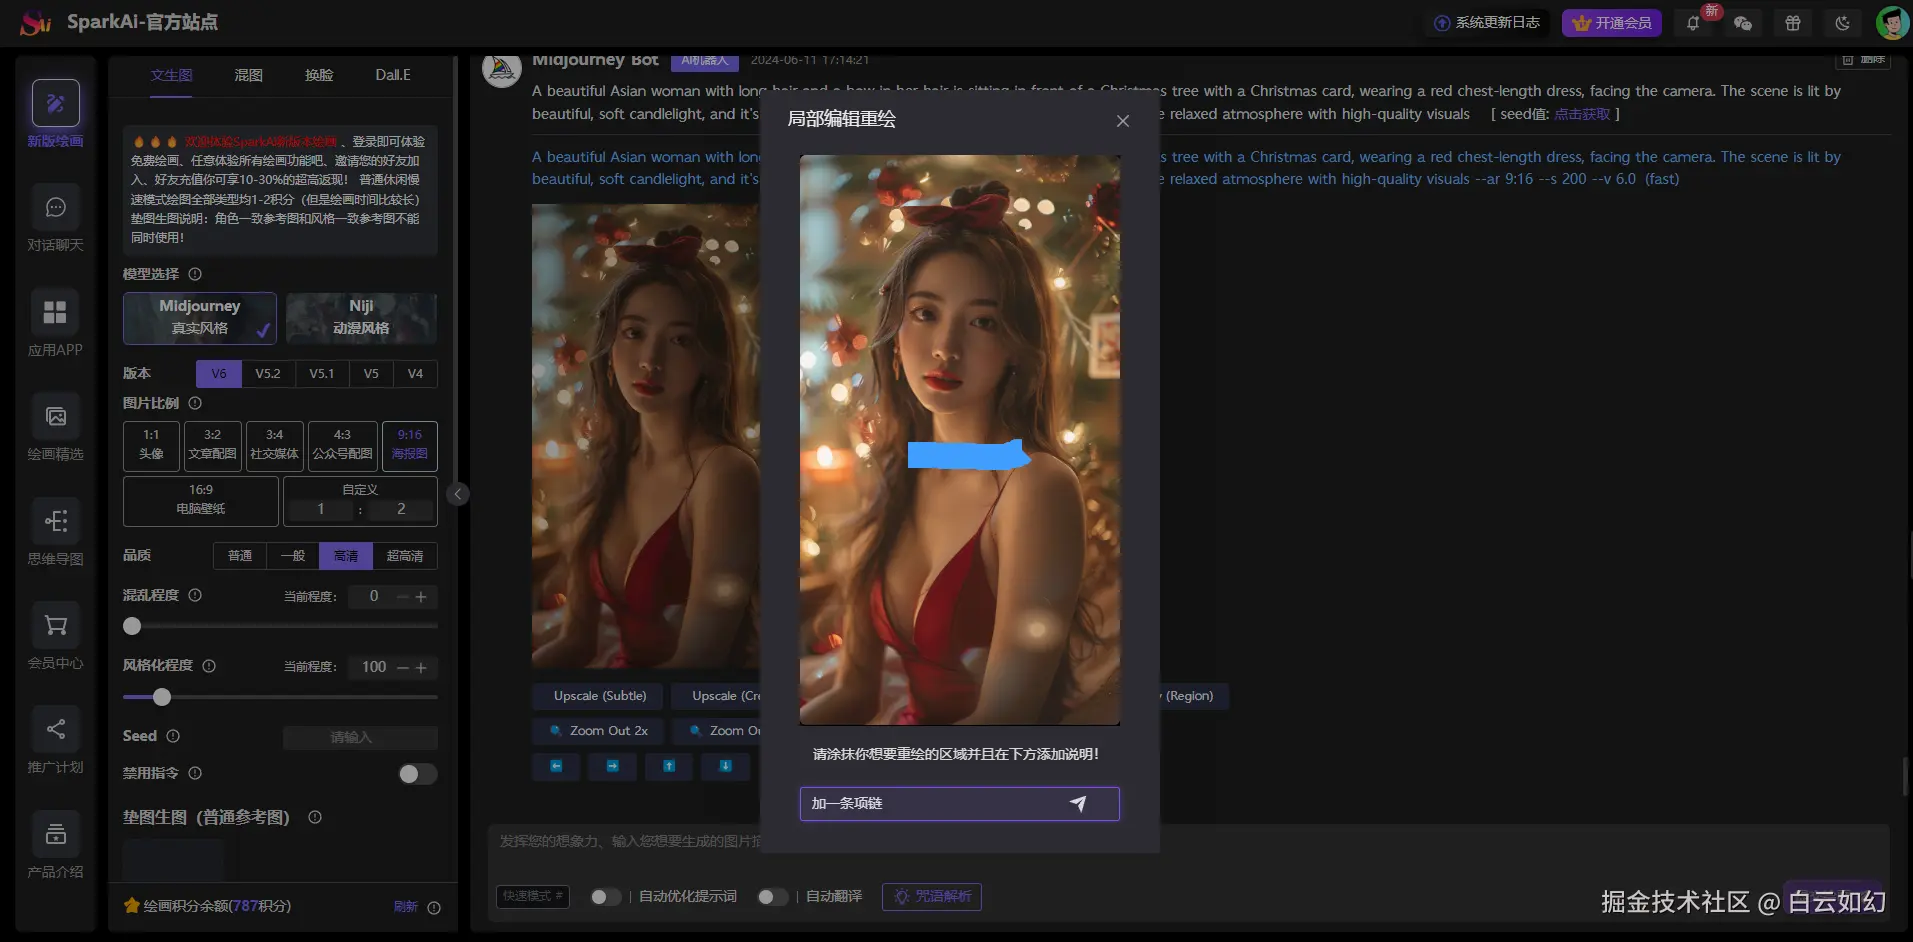Open the 快速模式 mode selector

click(531, 897)
